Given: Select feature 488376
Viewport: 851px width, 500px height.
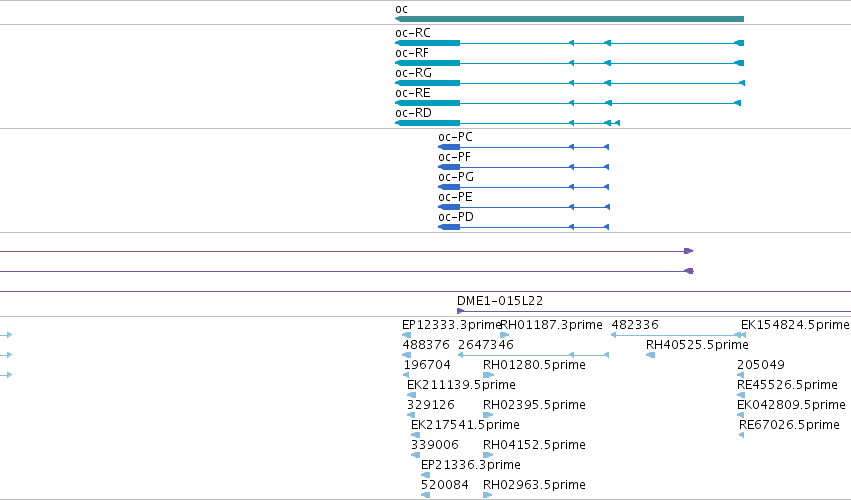Looking at the screenshot, I should click(x=426, y=345).
